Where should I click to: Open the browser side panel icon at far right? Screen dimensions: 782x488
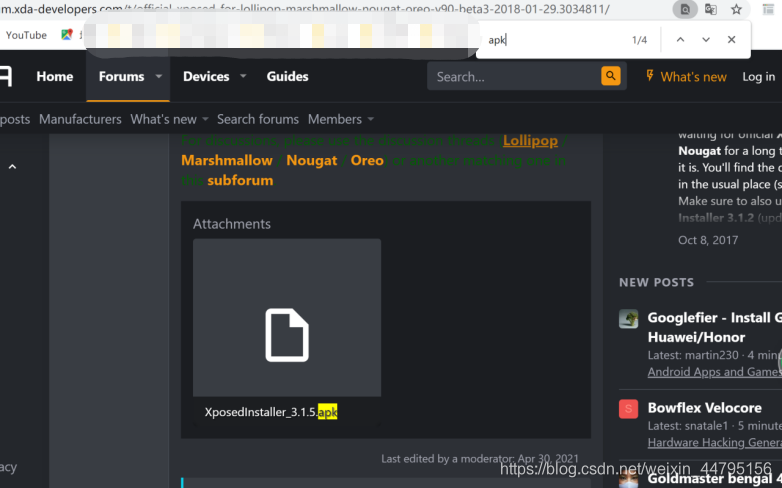[x=769, y=9]
